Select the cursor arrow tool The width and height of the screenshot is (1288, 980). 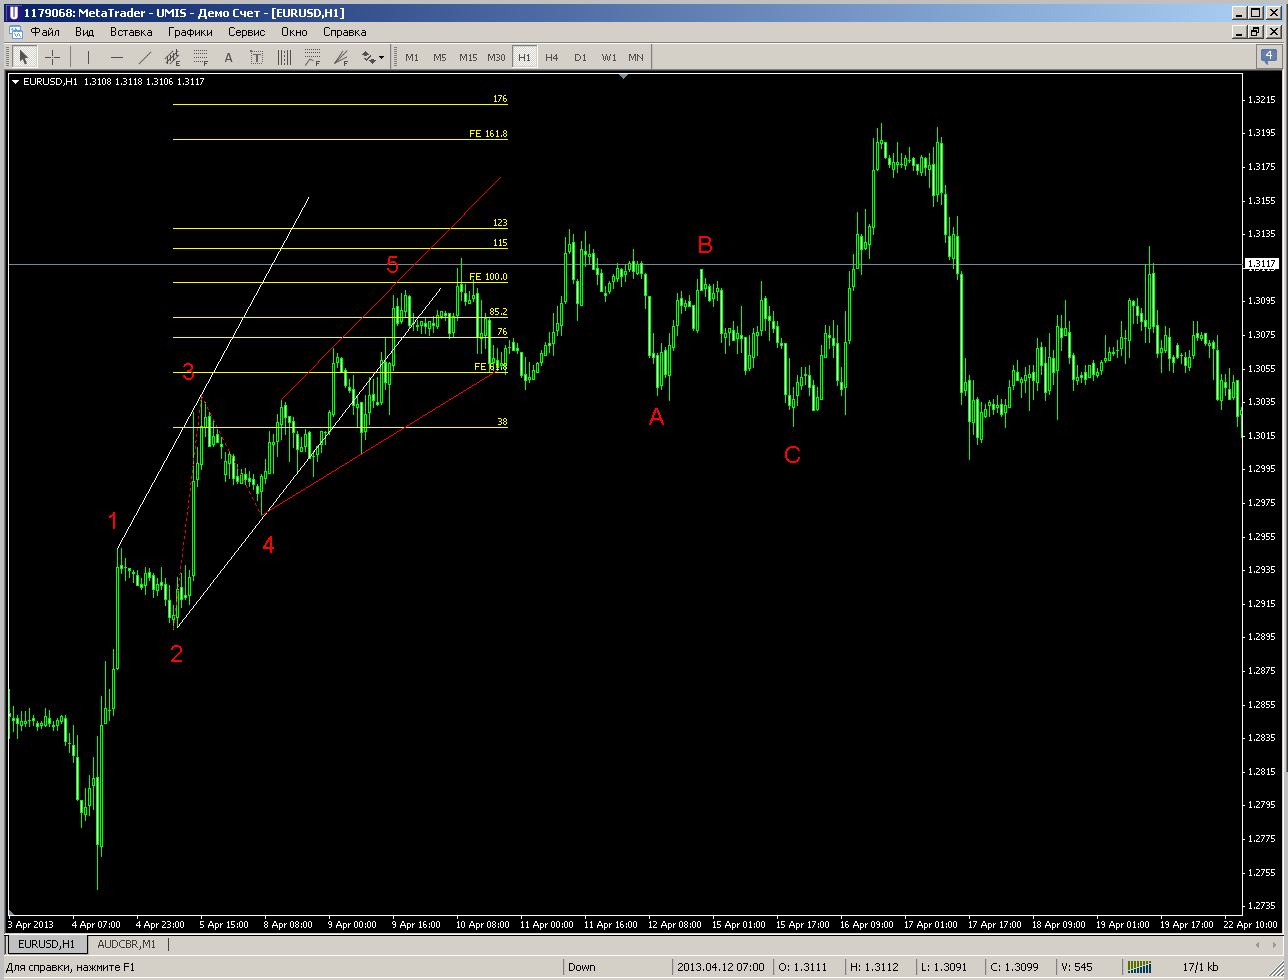click(23, 57)
